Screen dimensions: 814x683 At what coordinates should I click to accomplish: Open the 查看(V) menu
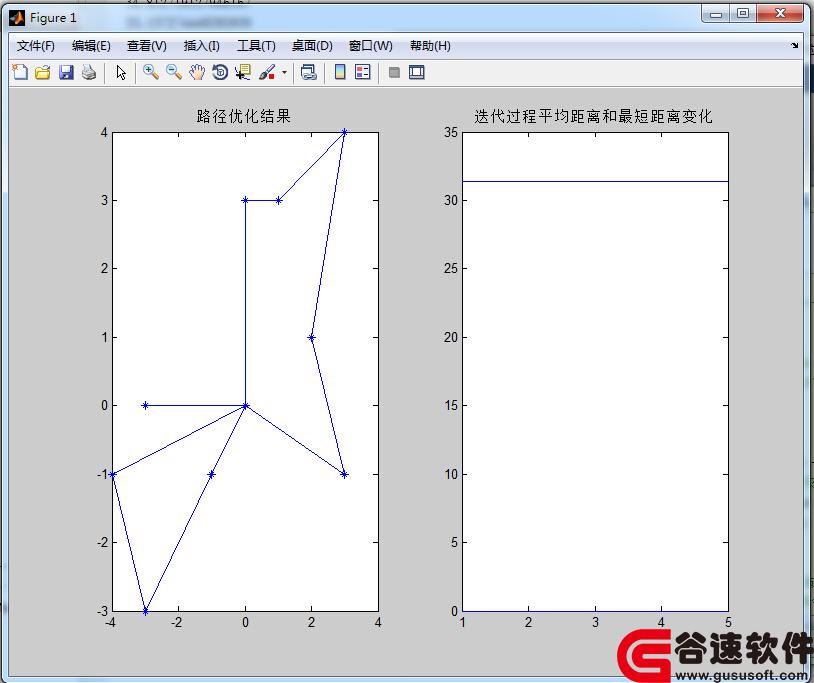[x=146, y=46]
